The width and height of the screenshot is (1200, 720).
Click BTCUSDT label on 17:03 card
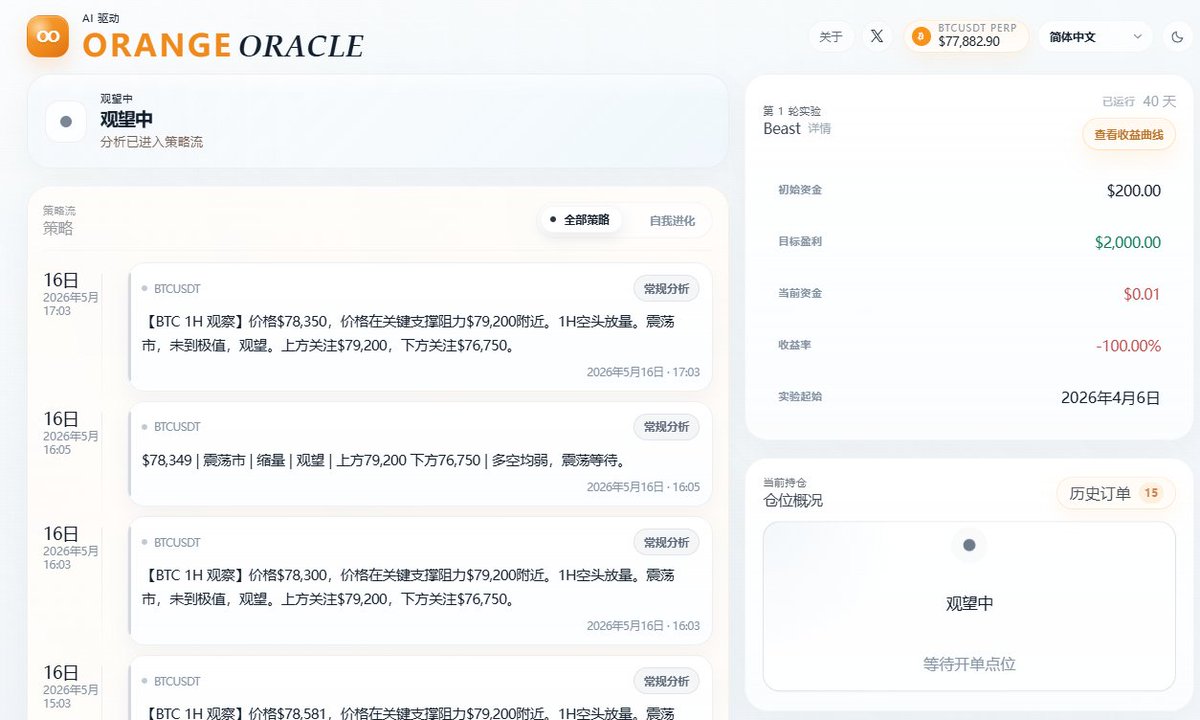[177, 289]
